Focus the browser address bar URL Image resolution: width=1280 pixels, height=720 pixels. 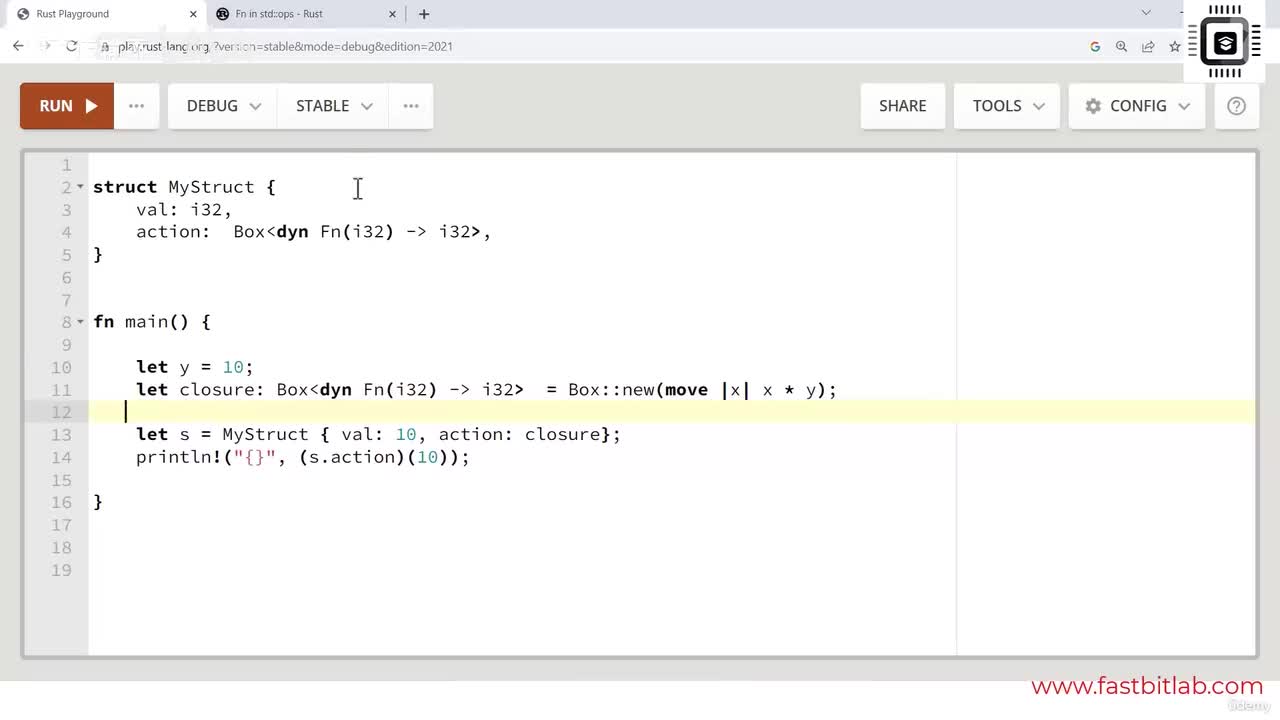click(285, 46)
